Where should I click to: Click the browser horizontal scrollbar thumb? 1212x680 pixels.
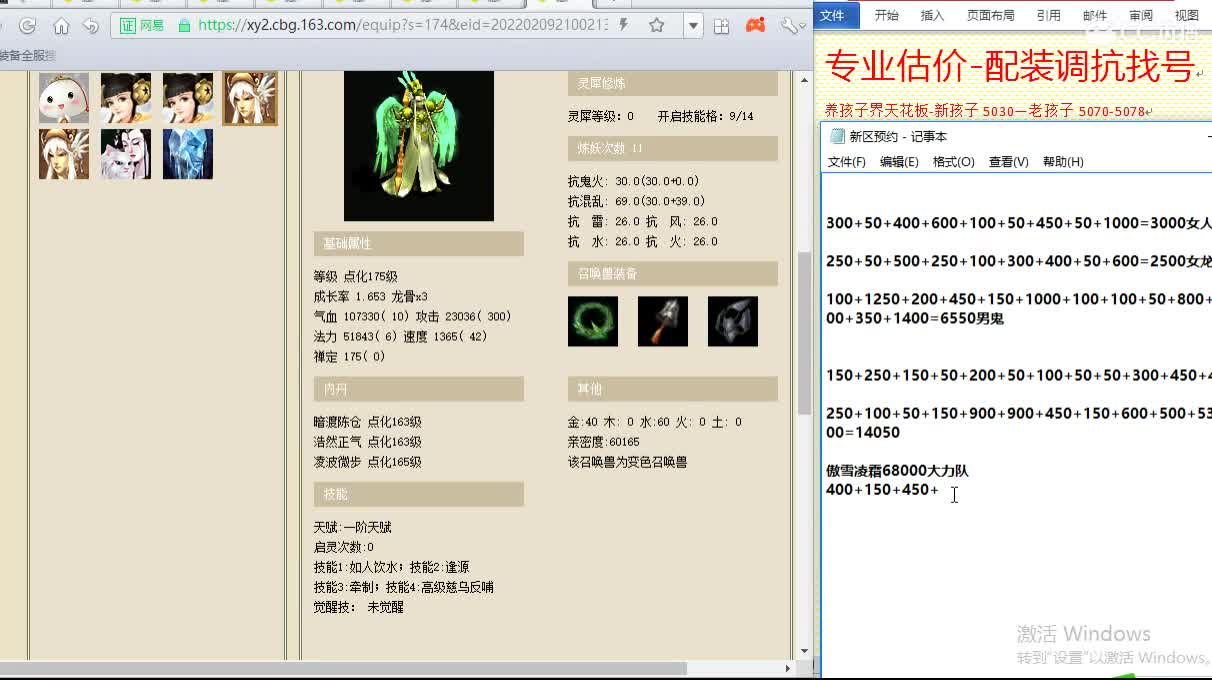pos(343,667)
